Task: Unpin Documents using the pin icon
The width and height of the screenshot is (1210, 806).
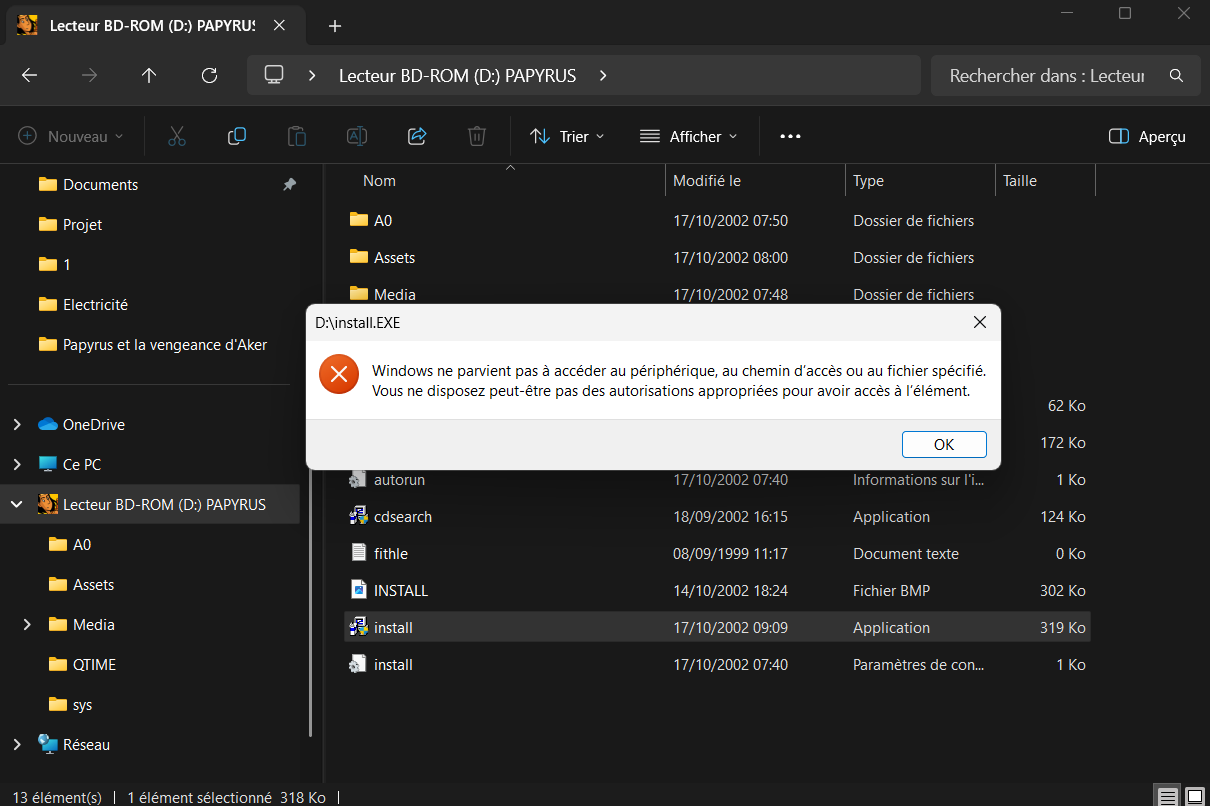Action: pyautogui.click(x=289, y=185)
